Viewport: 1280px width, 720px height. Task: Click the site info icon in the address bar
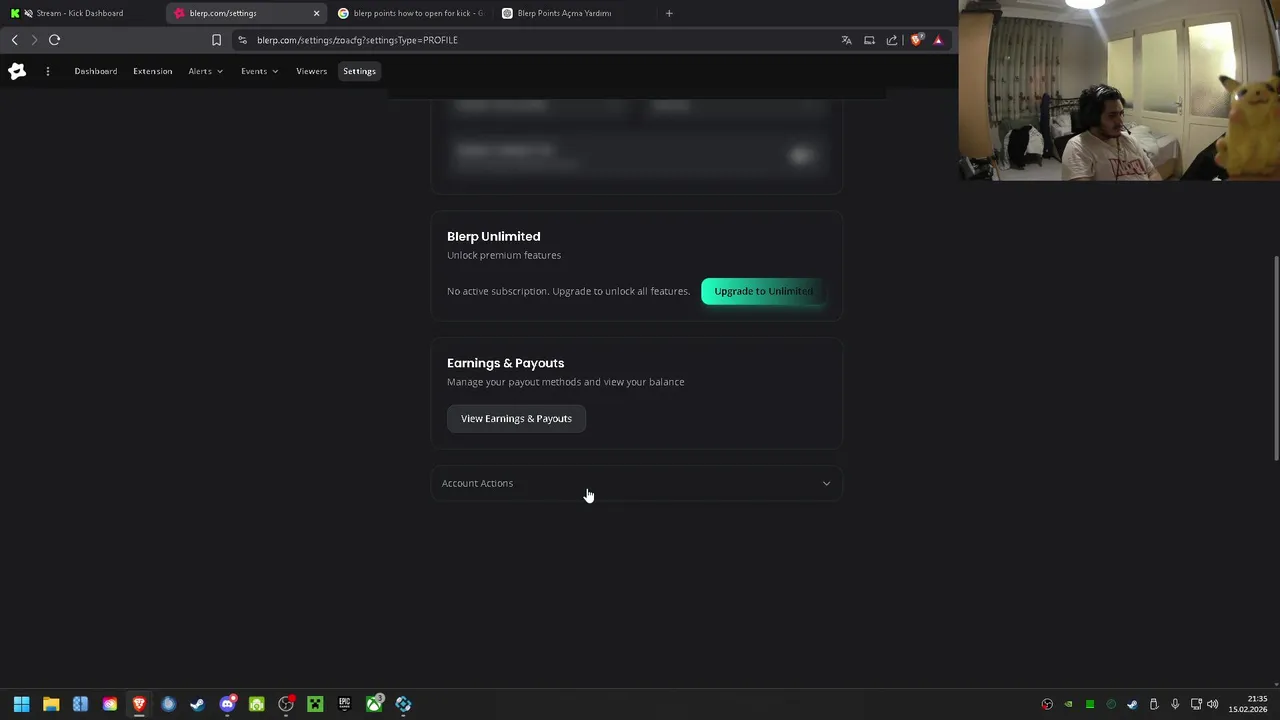point(242,40)
